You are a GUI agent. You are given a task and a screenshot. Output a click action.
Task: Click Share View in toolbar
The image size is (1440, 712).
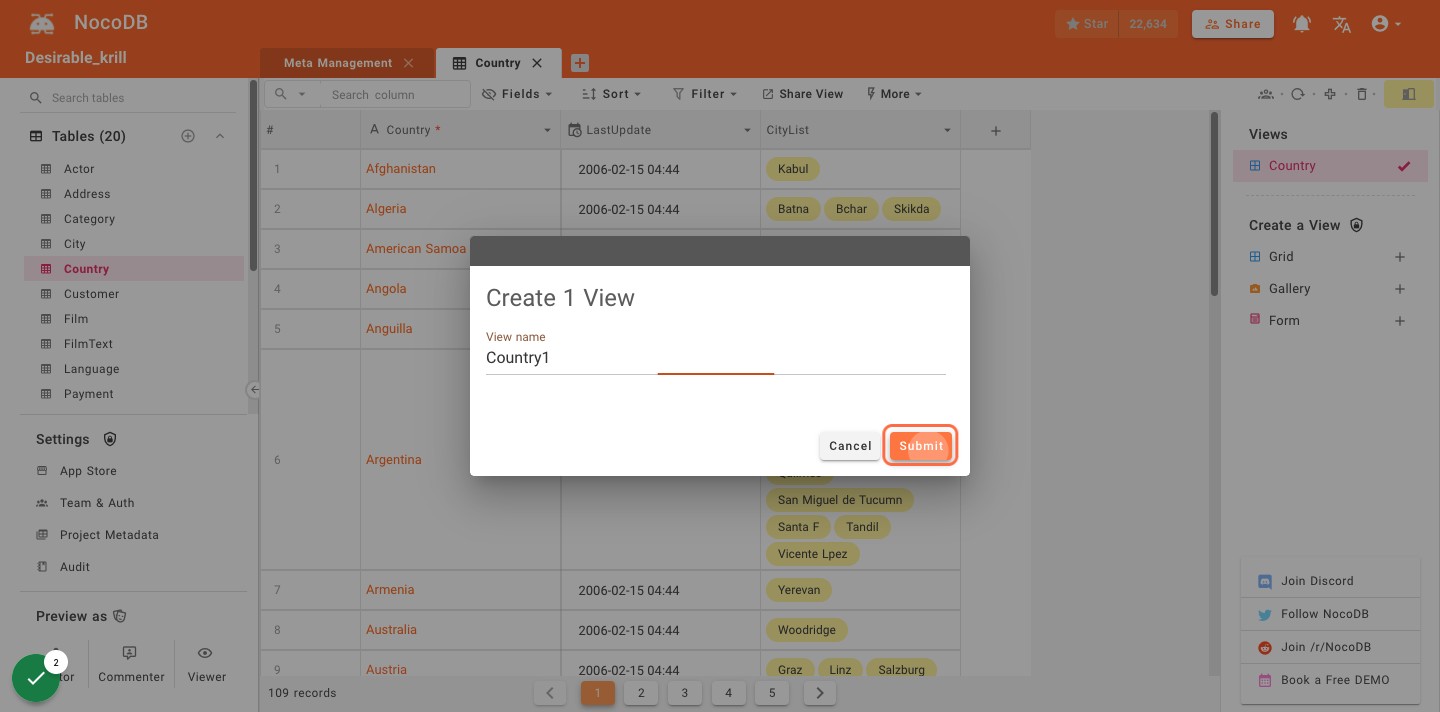tap(803, 94)
